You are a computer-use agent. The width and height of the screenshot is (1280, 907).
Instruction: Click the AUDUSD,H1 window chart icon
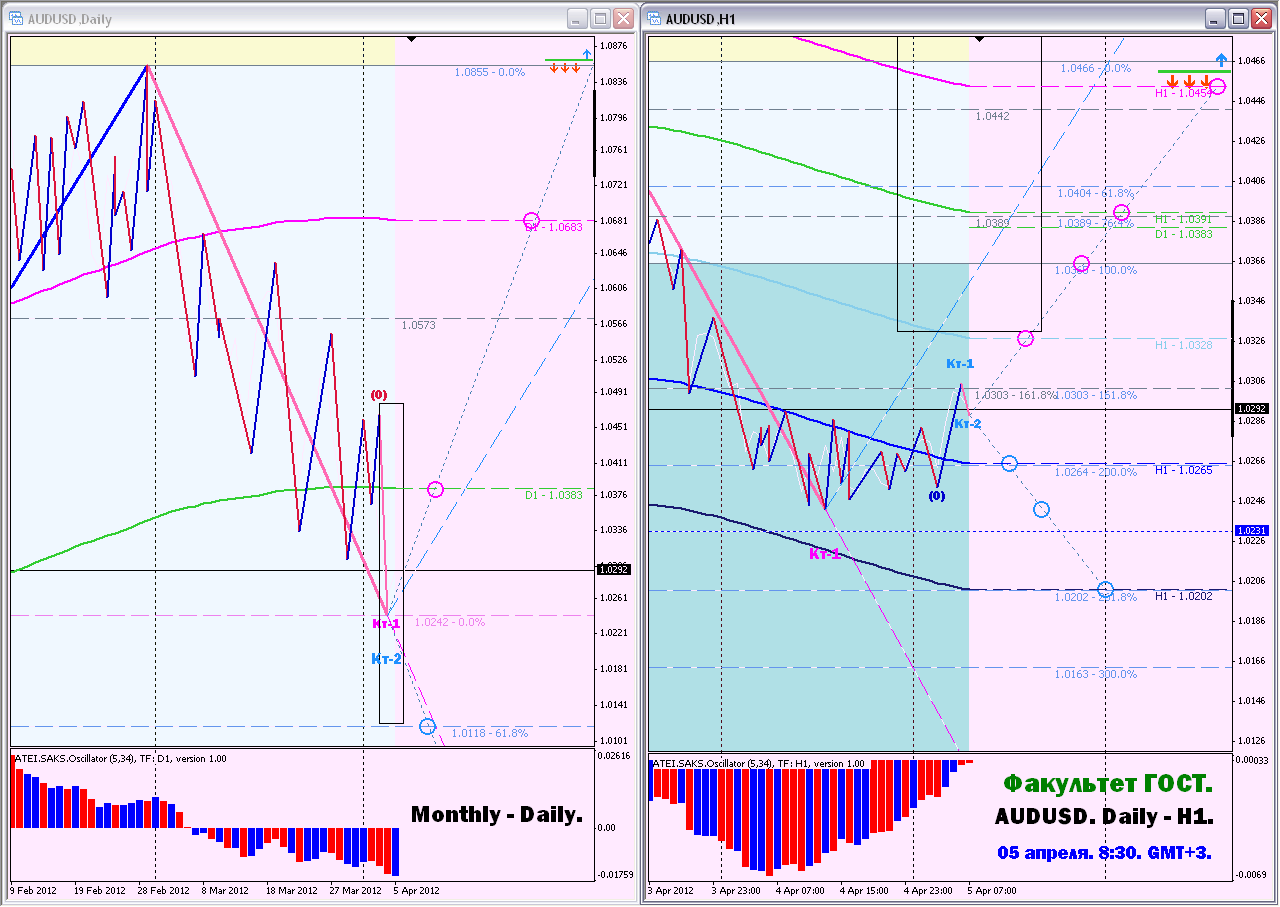(655, 19)
